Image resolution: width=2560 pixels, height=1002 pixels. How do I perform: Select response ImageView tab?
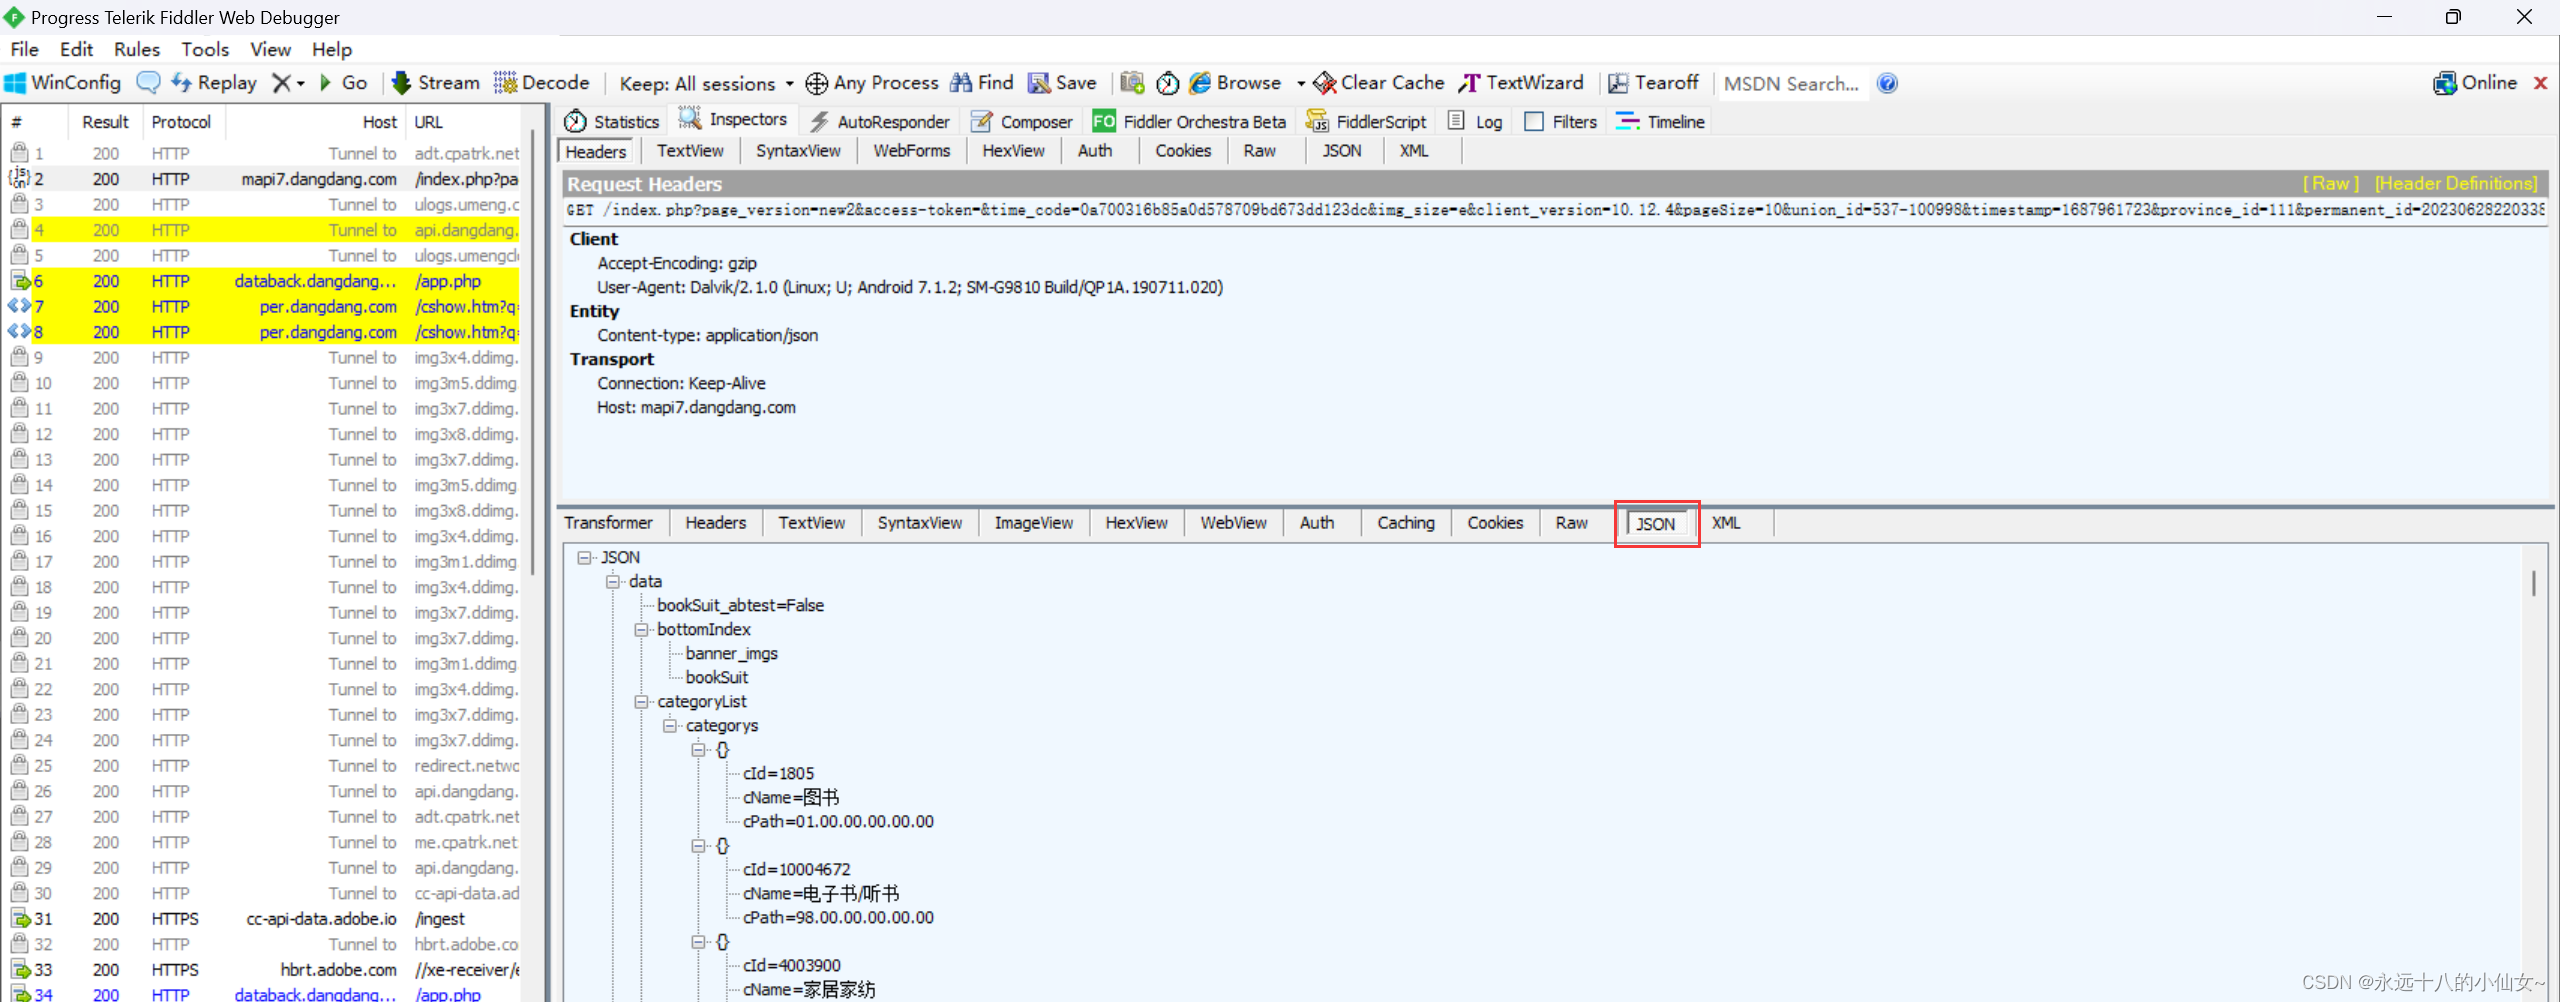(x=1033, y=523)
